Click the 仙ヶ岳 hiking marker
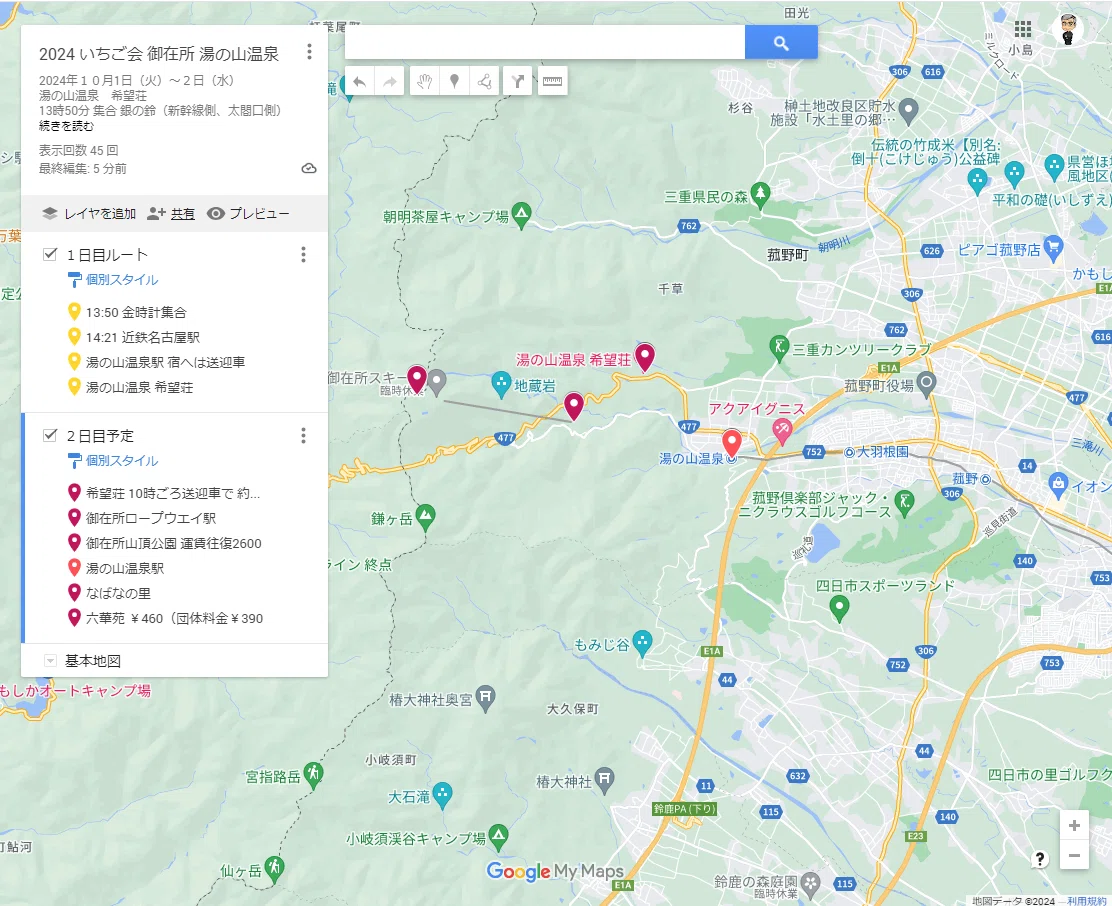Image resolution: width=1112 pixels, height=906 pixels. pos(274,869)
